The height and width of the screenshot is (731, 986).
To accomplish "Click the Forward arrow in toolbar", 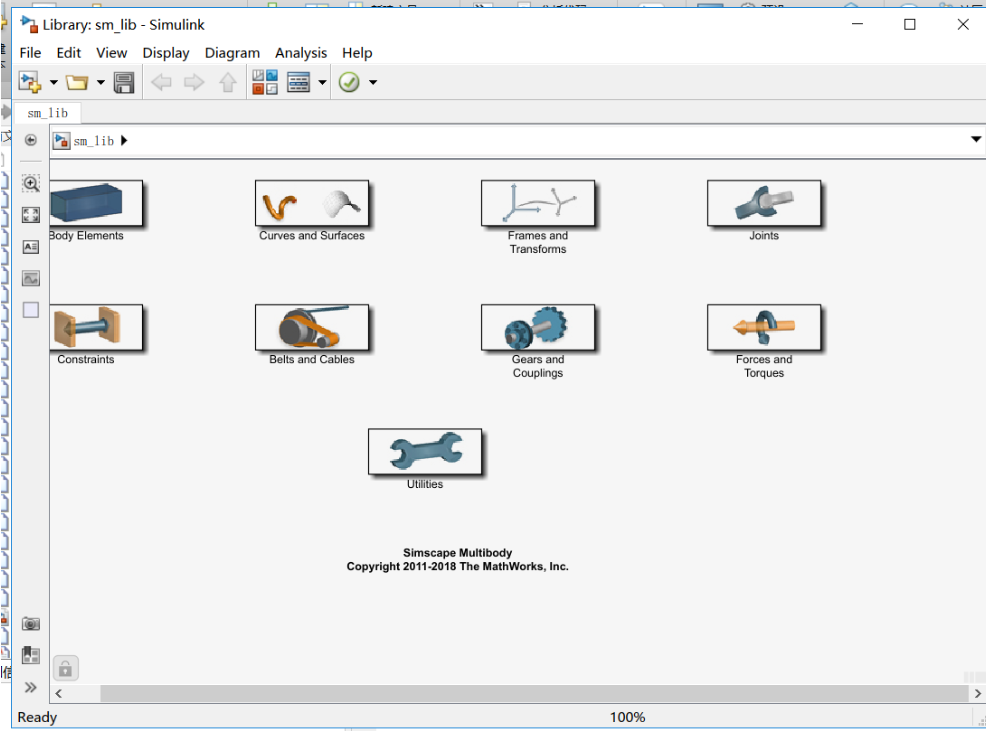I will [x=194, y=82].
